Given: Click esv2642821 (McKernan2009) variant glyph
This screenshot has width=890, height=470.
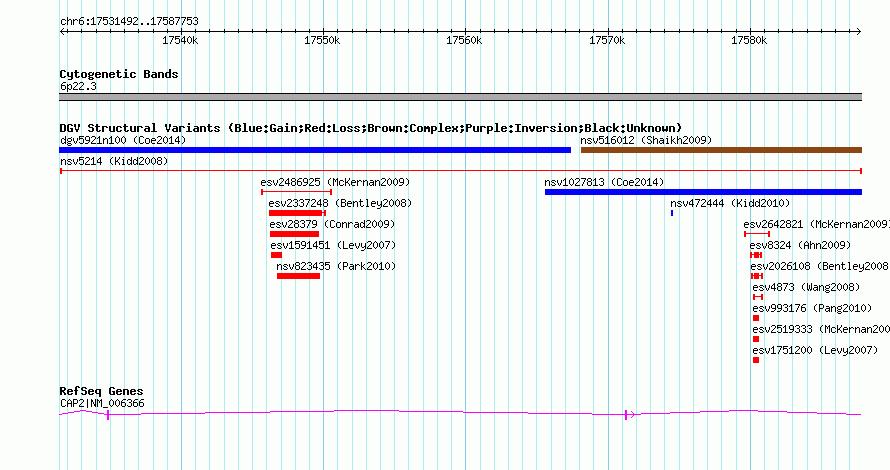Looking at the screenshot, I should 757,234.
